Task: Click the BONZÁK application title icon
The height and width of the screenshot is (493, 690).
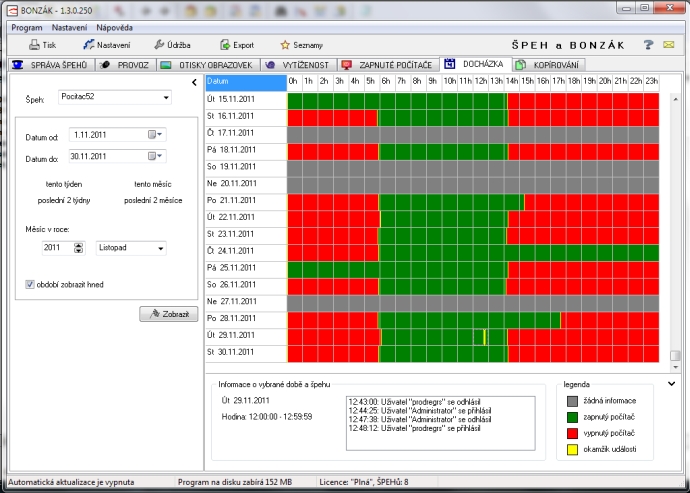Action: (x=14, y=10)
